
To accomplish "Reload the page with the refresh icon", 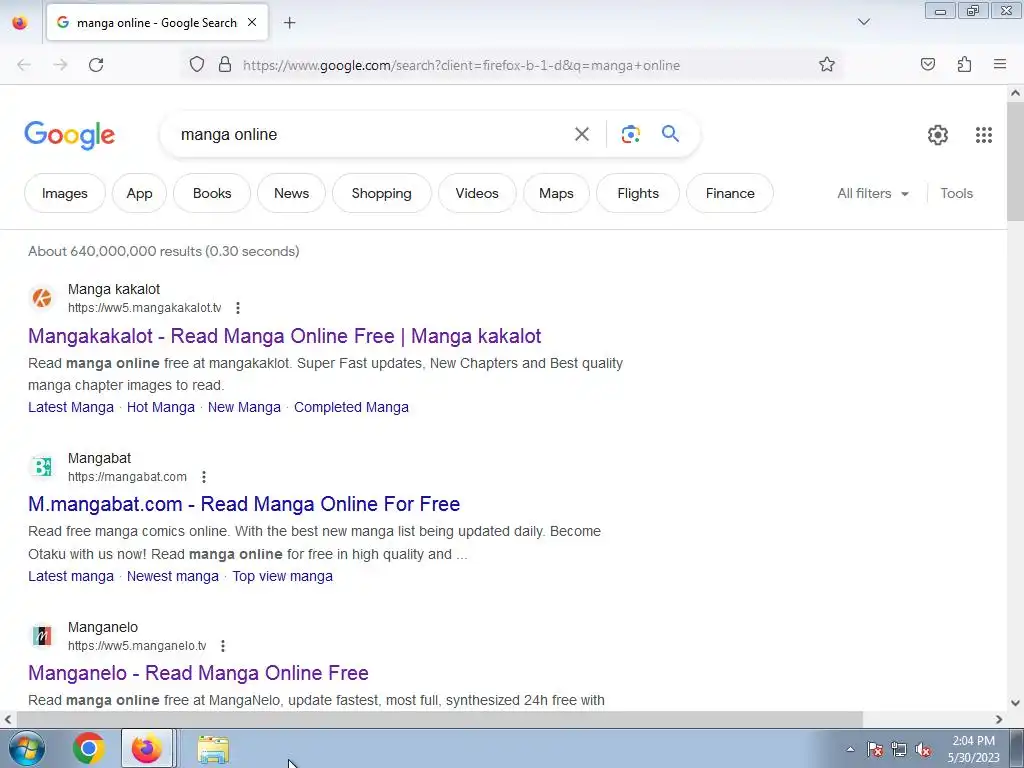I will tap(96, 65).
